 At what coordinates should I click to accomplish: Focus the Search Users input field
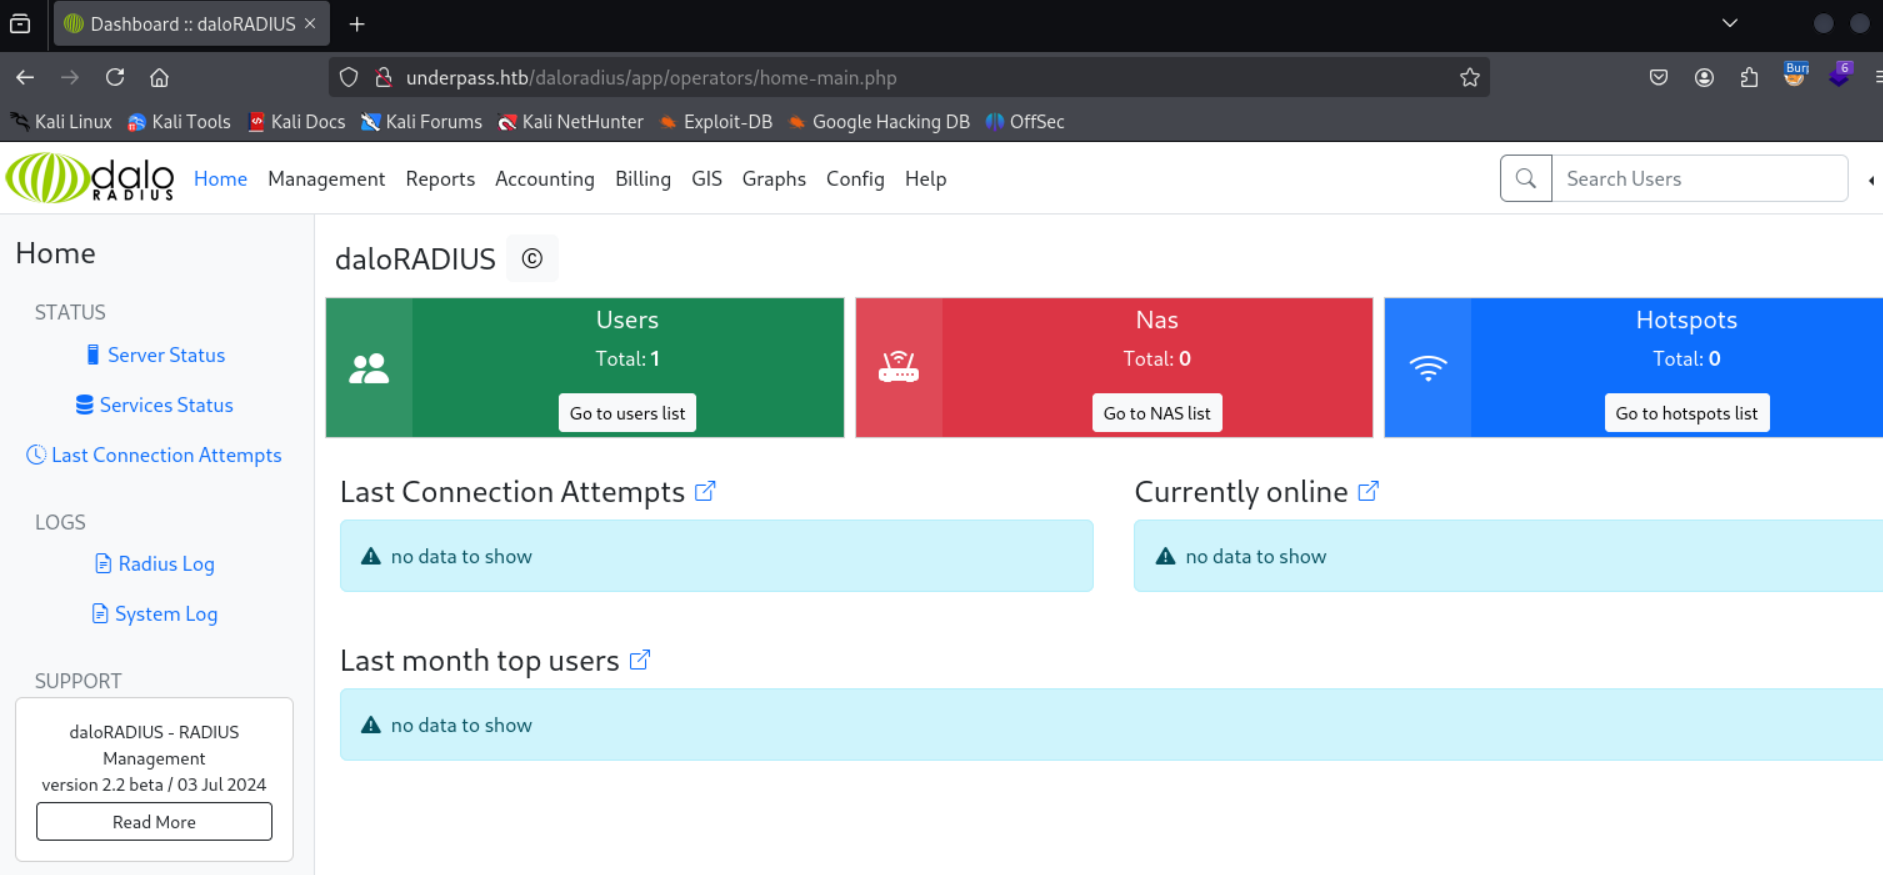[1699, 178]
